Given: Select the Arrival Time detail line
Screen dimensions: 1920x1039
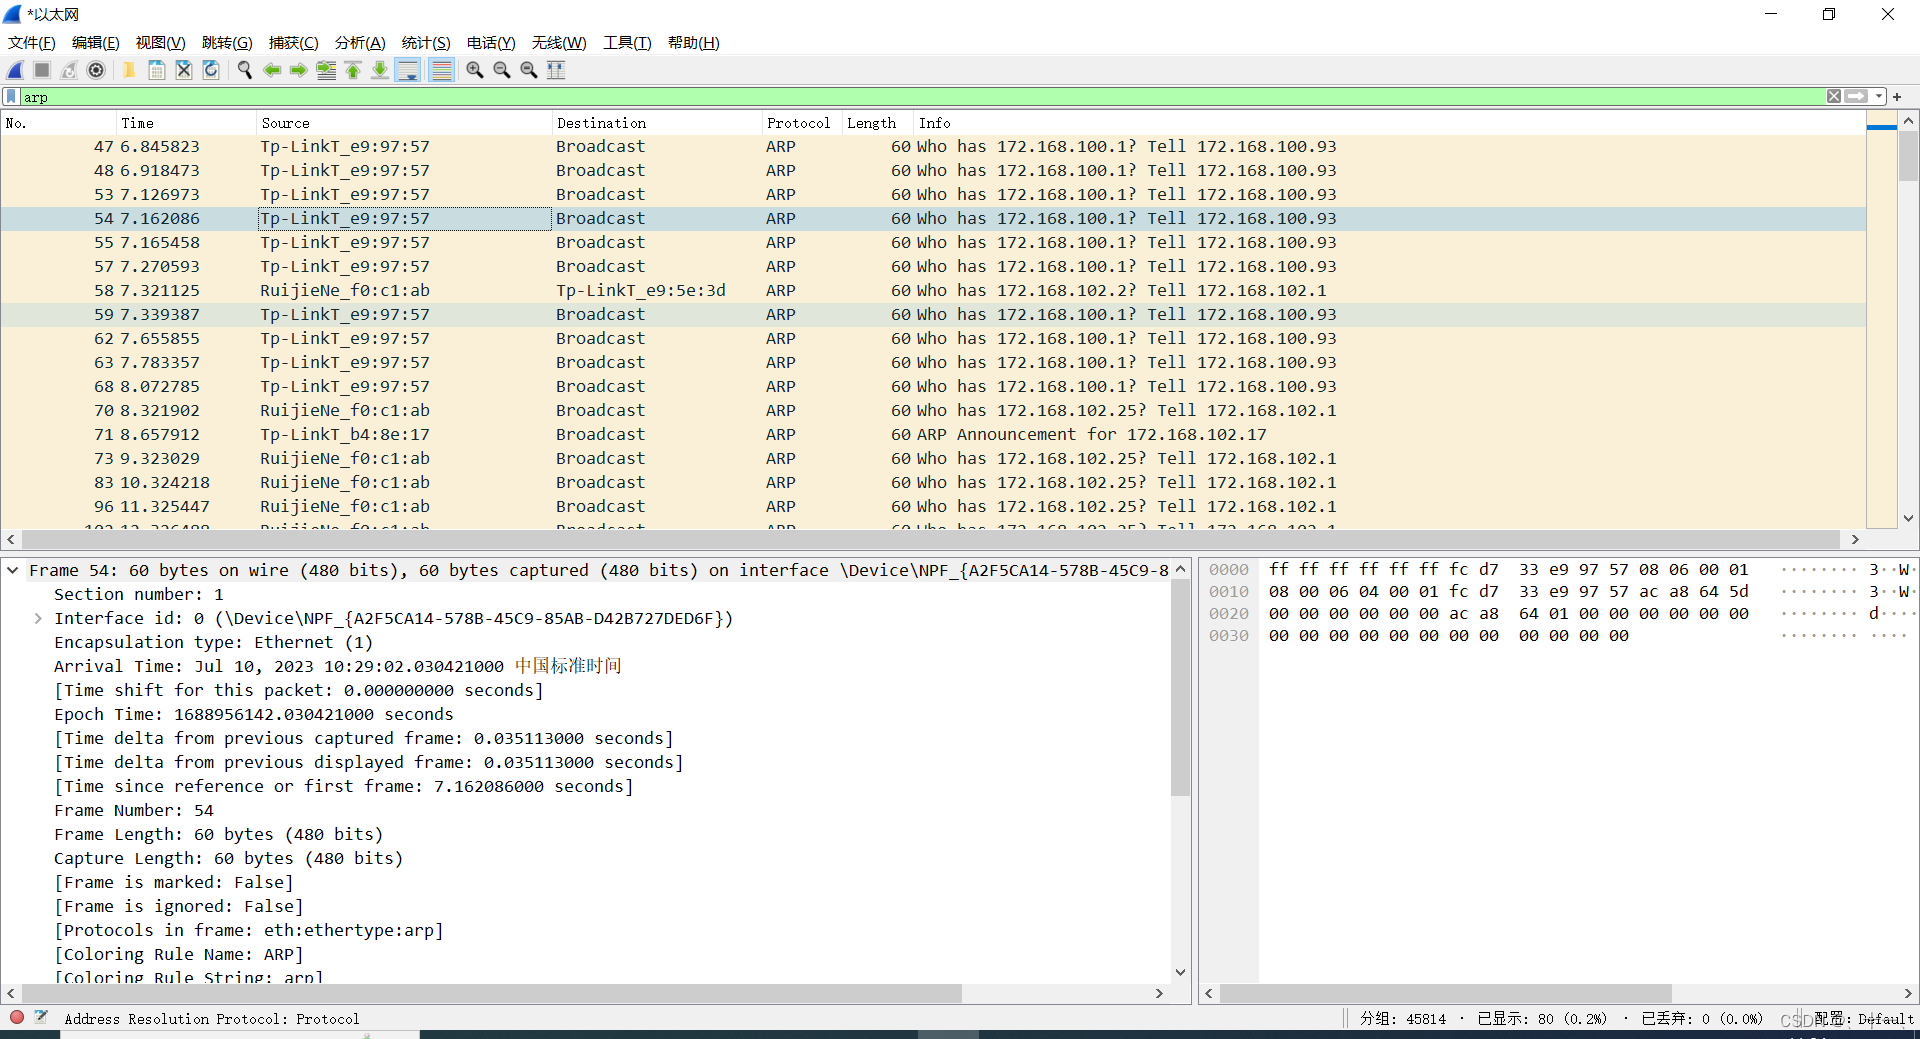Looking at the screenshot, I should click(x=338, y=666).
